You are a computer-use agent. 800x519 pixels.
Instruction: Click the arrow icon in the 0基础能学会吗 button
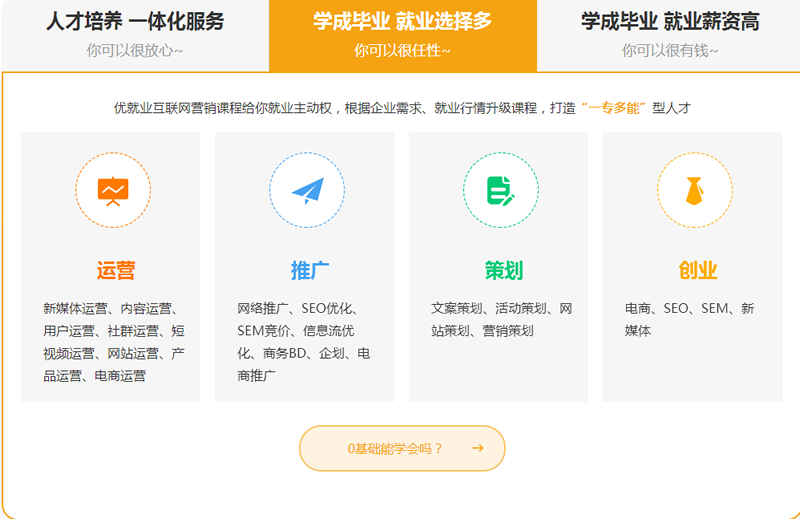(477, 448)
